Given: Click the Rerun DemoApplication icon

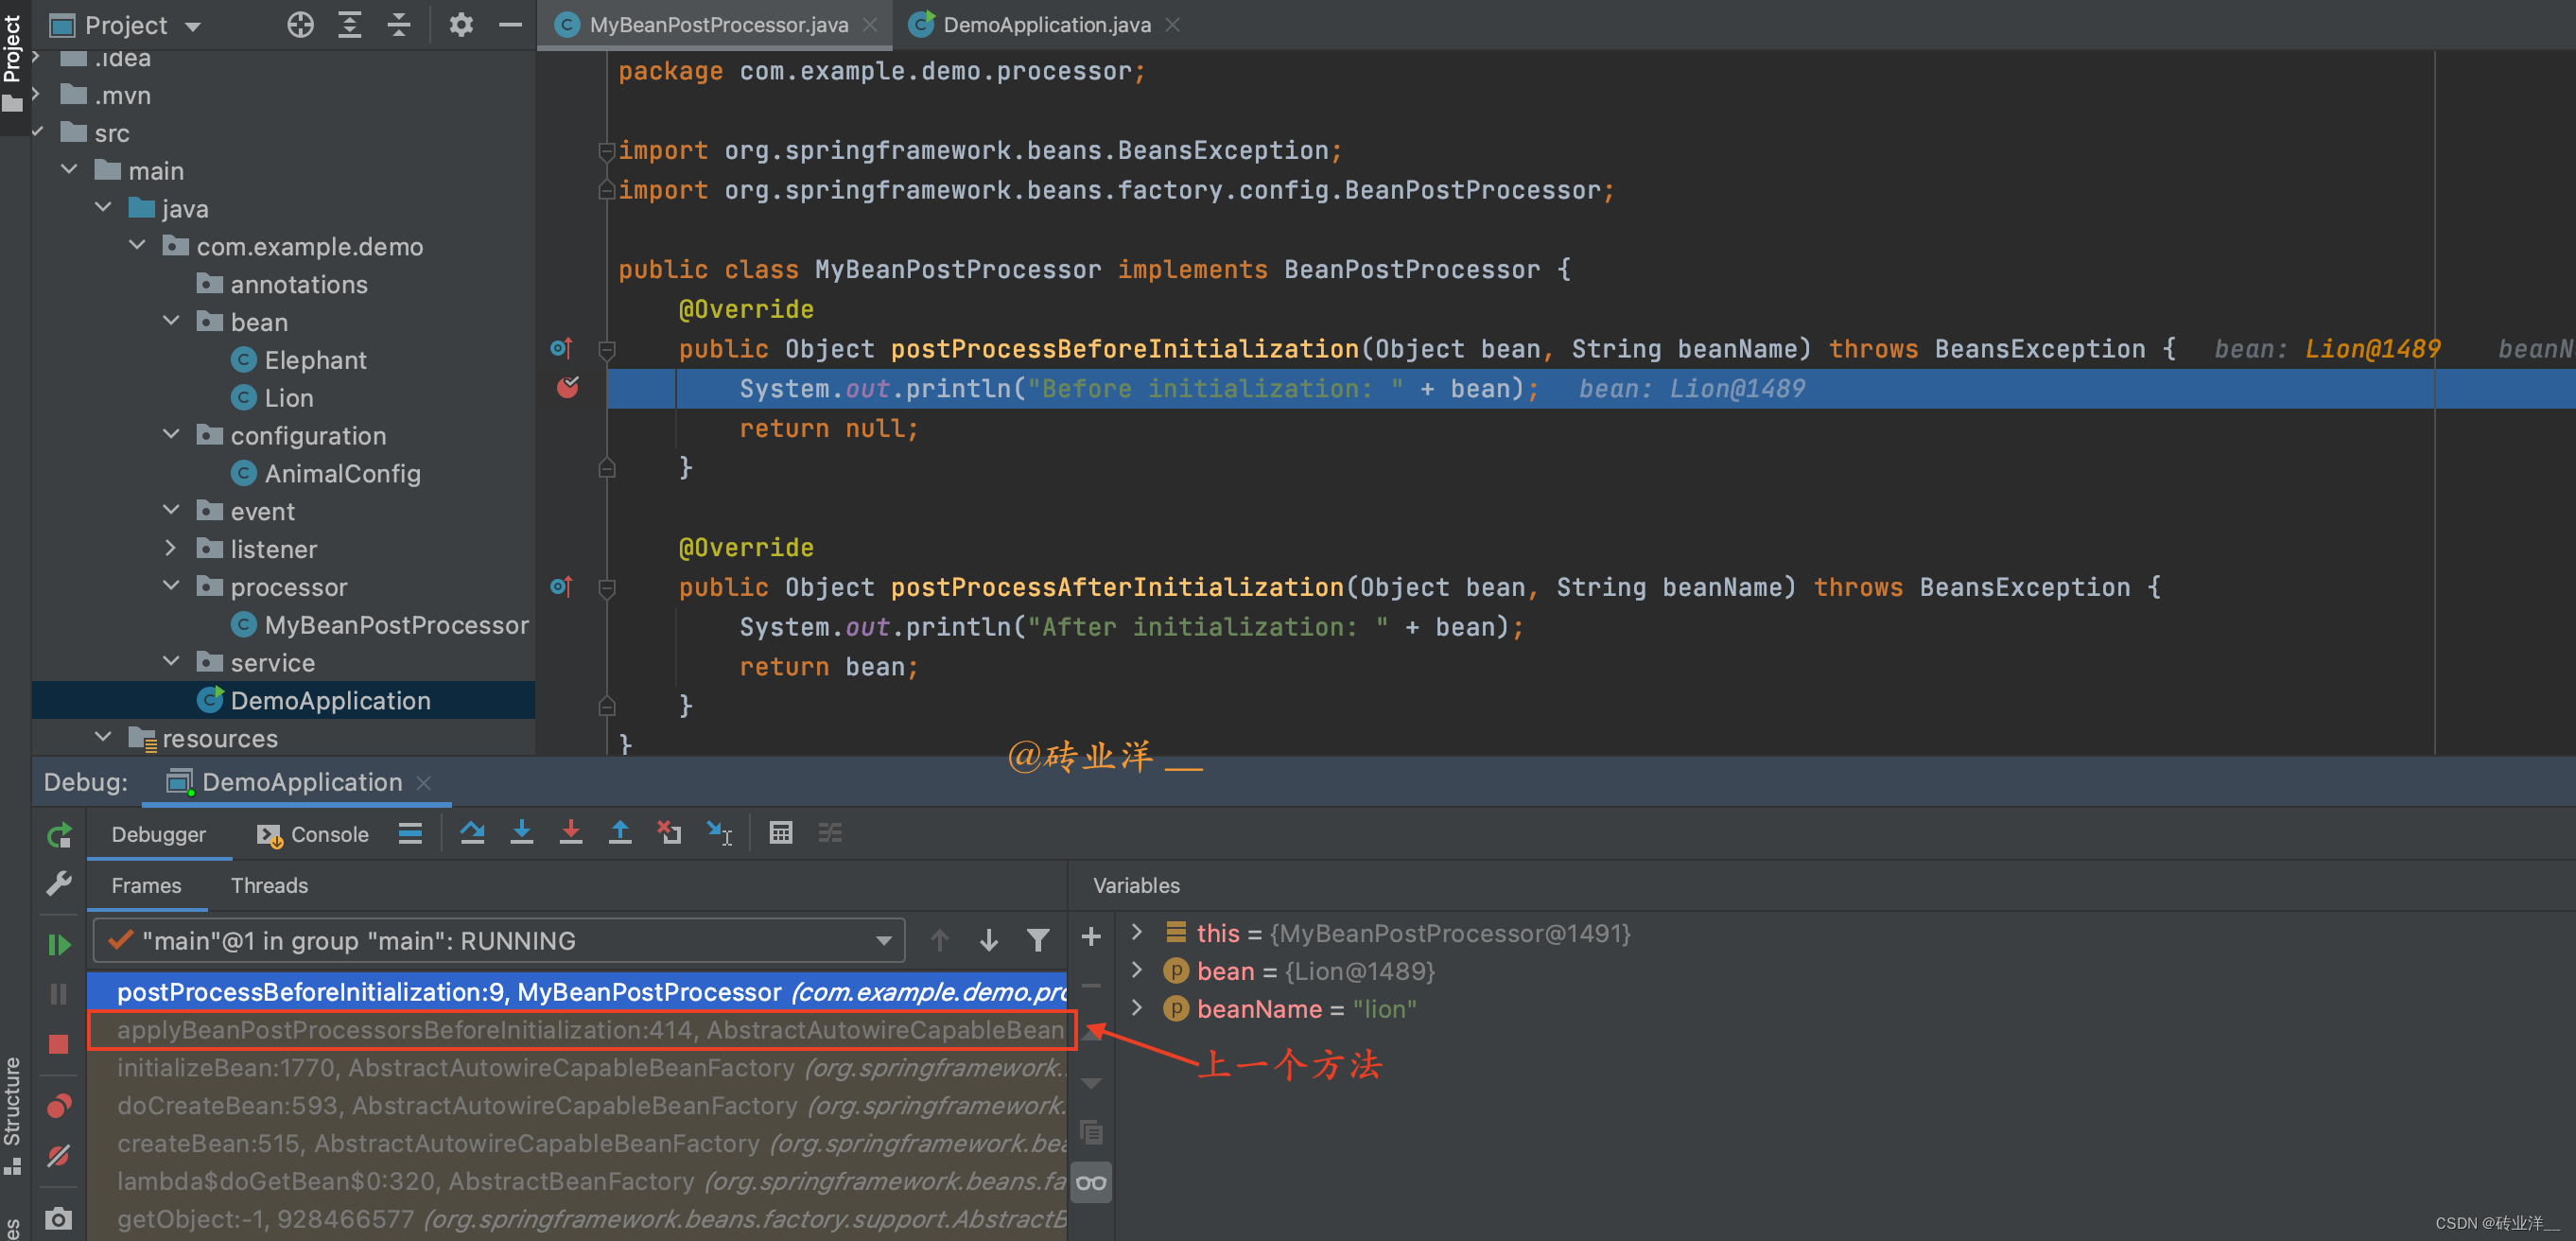Looking at the screenshot, I should [x=59, y=834].
